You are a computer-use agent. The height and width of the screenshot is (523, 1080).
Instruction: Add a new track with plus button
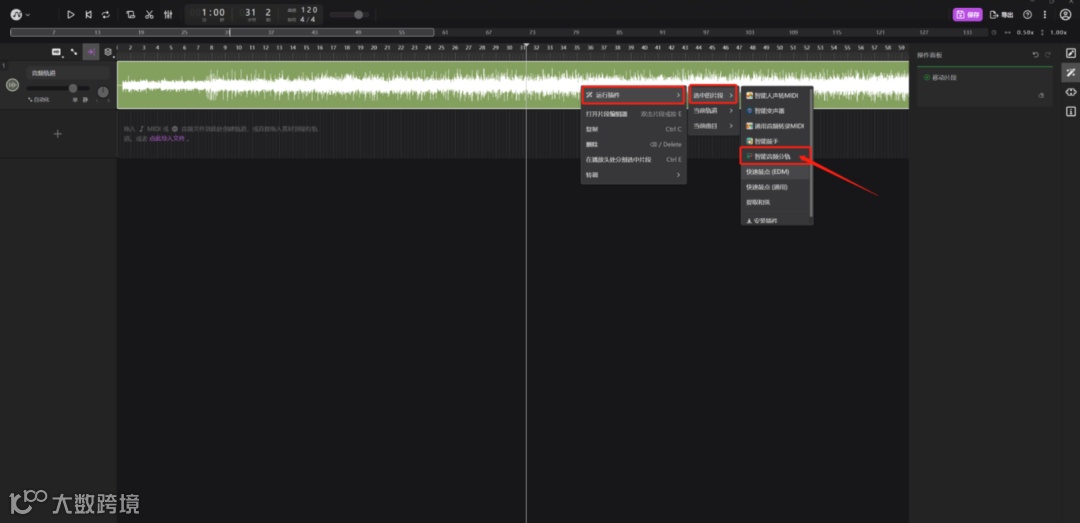[x=58, y=134]
